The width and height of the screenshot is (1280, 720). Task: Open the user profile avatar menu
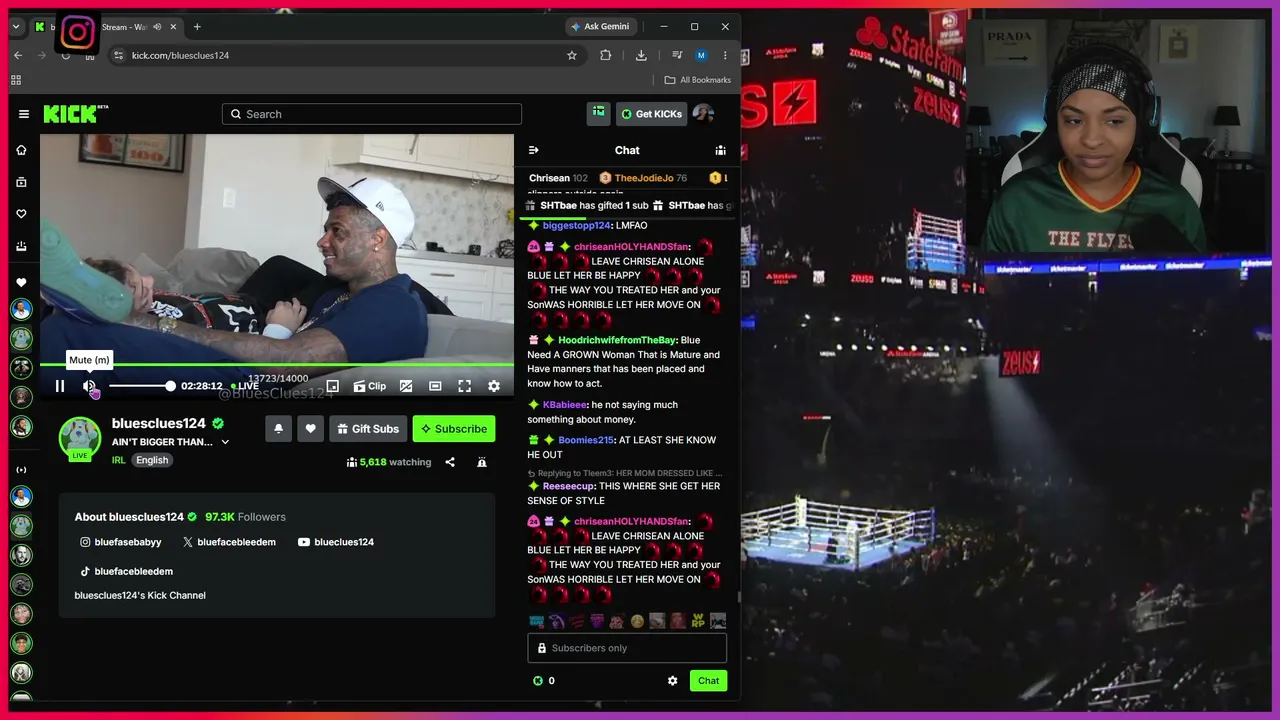coord(703,114)
